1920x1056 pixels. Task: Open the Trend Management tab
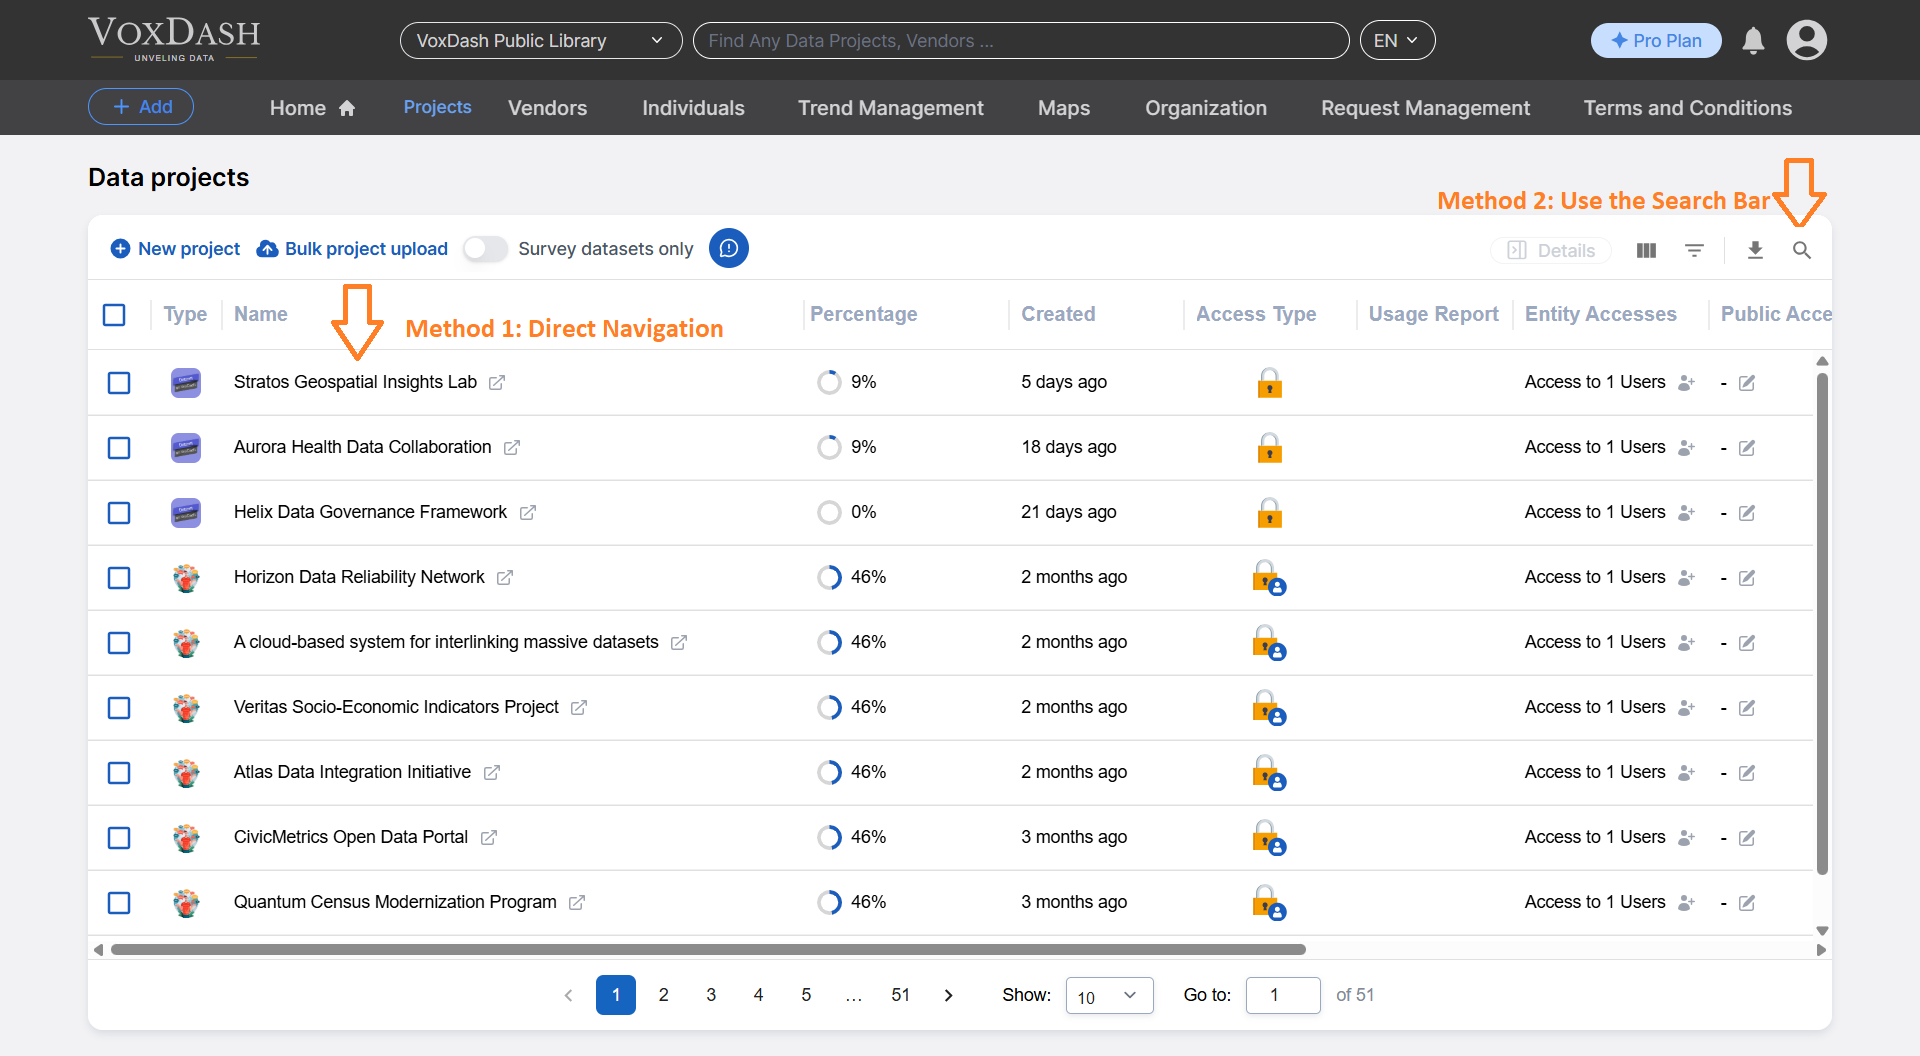[x=890, y=108]
